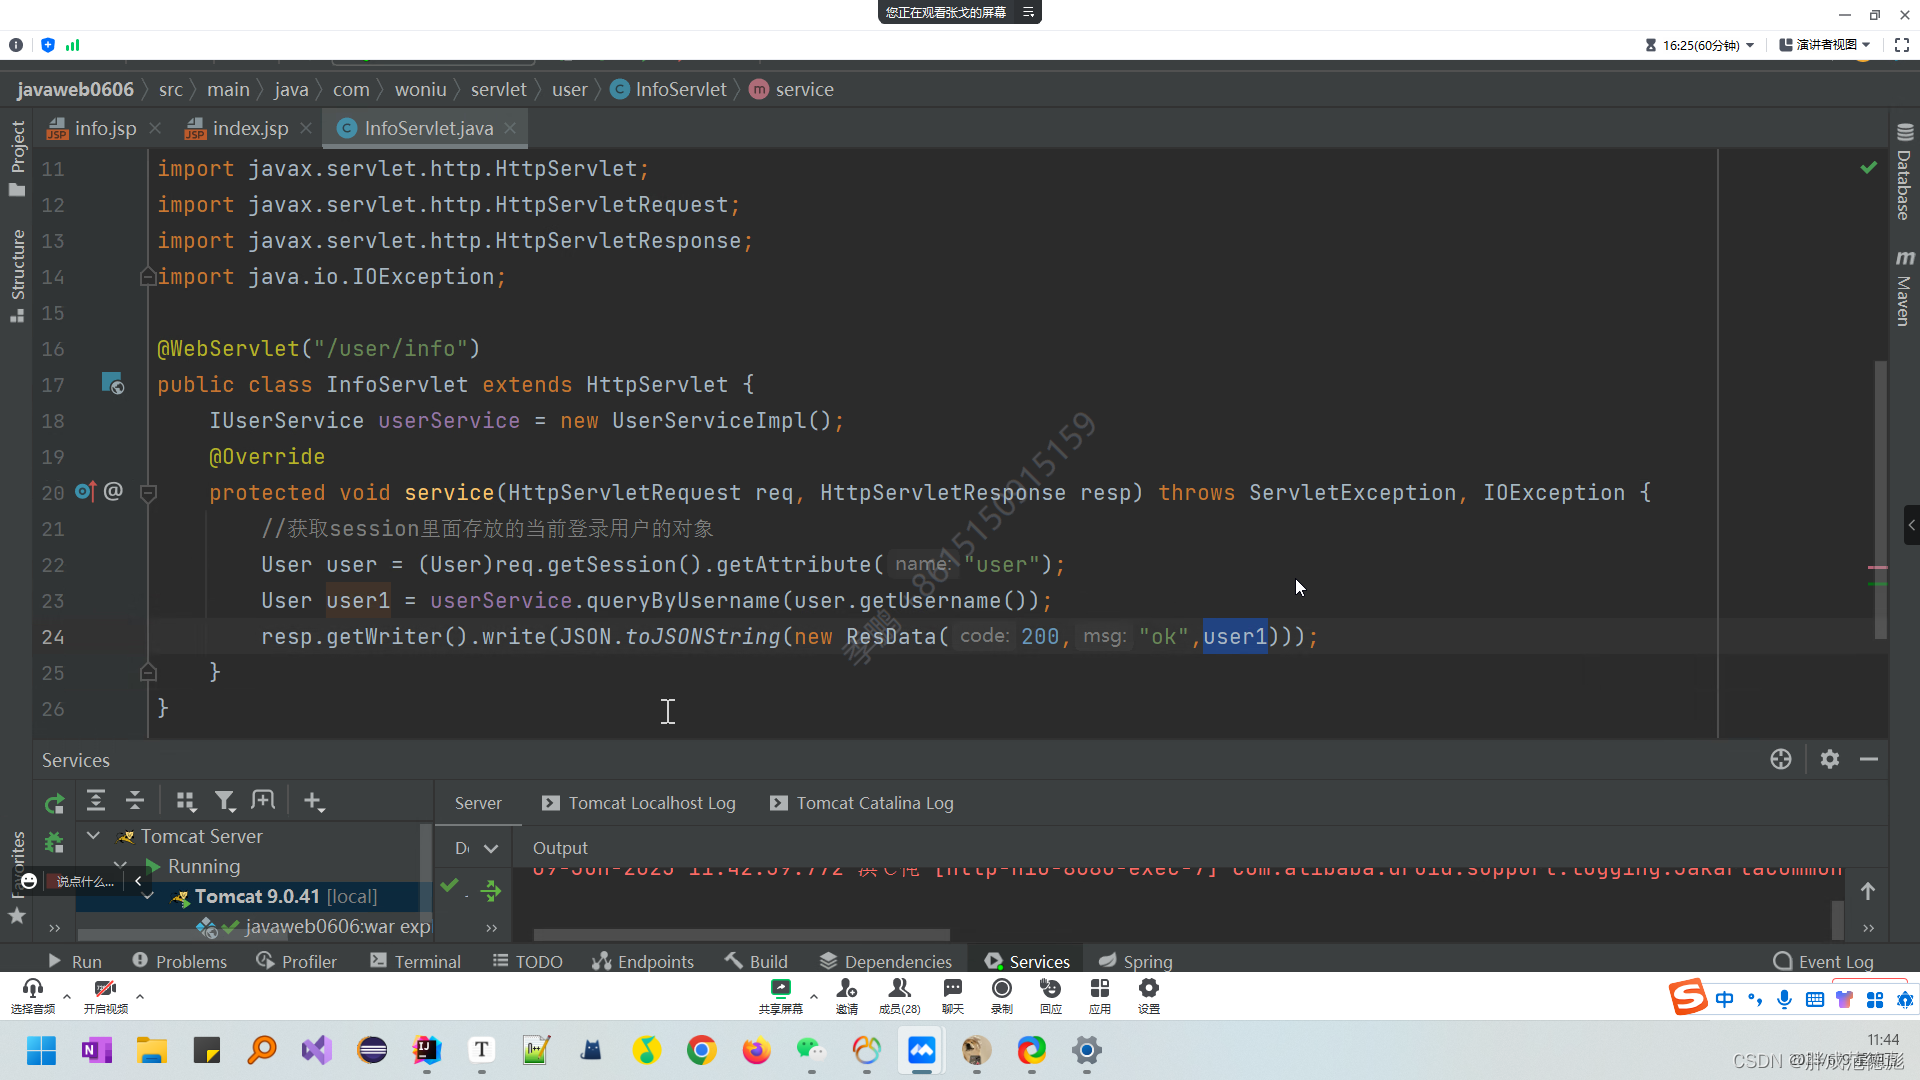Click the Expand All icon in Services toolbar
Viewport: 1920px width, 1080px height.
96,801
